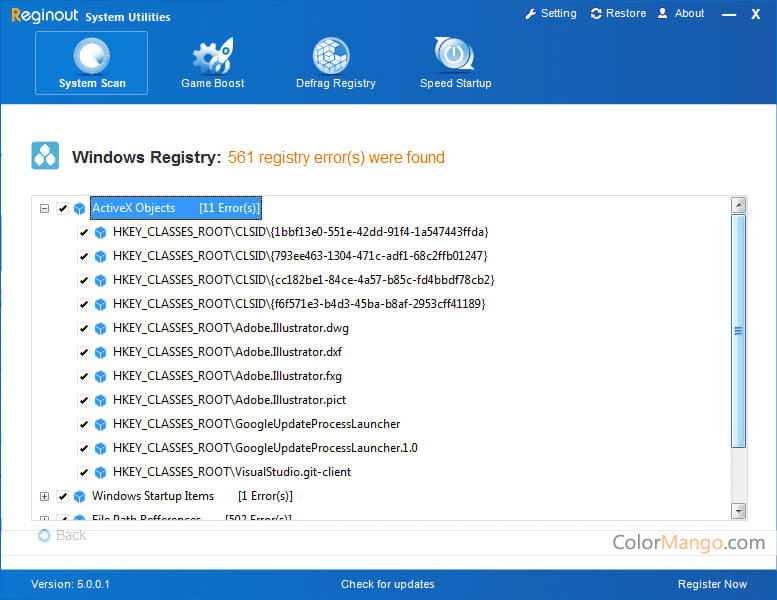Uncheck the GoogleUpdateProcessLauncher checkbox
Image resolution: width=777 pixels, height=600 pixels.
click(x=83, y=424)
